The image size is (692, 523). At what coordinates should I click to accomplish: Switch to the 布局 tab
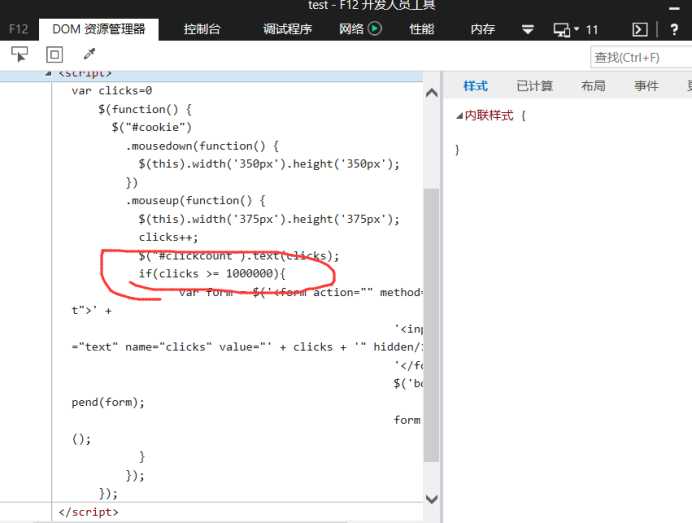coord(593,86)
